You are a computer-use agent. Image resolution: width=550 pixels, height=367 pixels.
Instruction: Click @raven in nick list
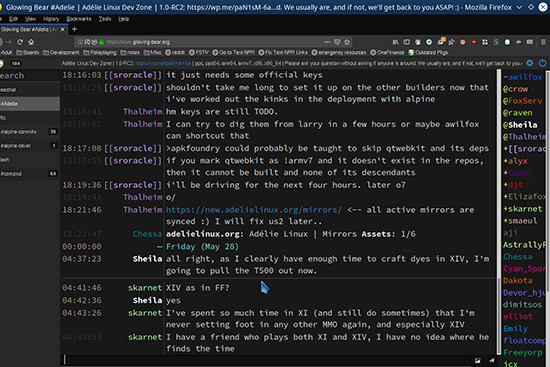518,113
